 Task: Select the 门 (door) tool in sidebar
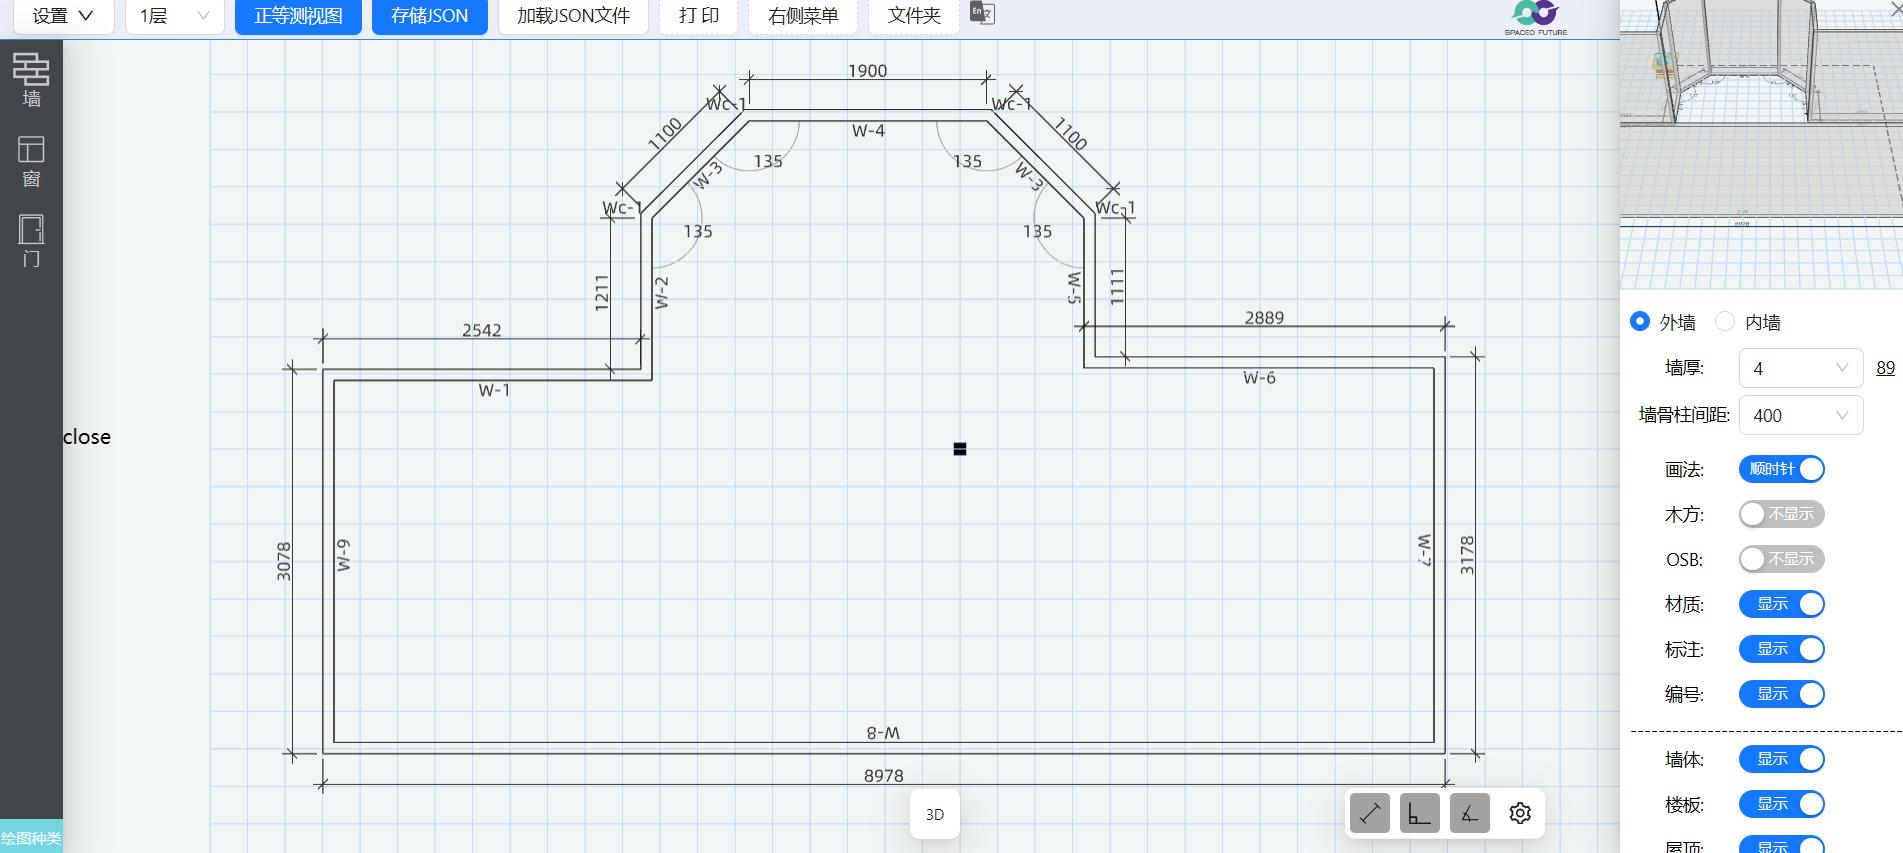[x=31, y=241]
